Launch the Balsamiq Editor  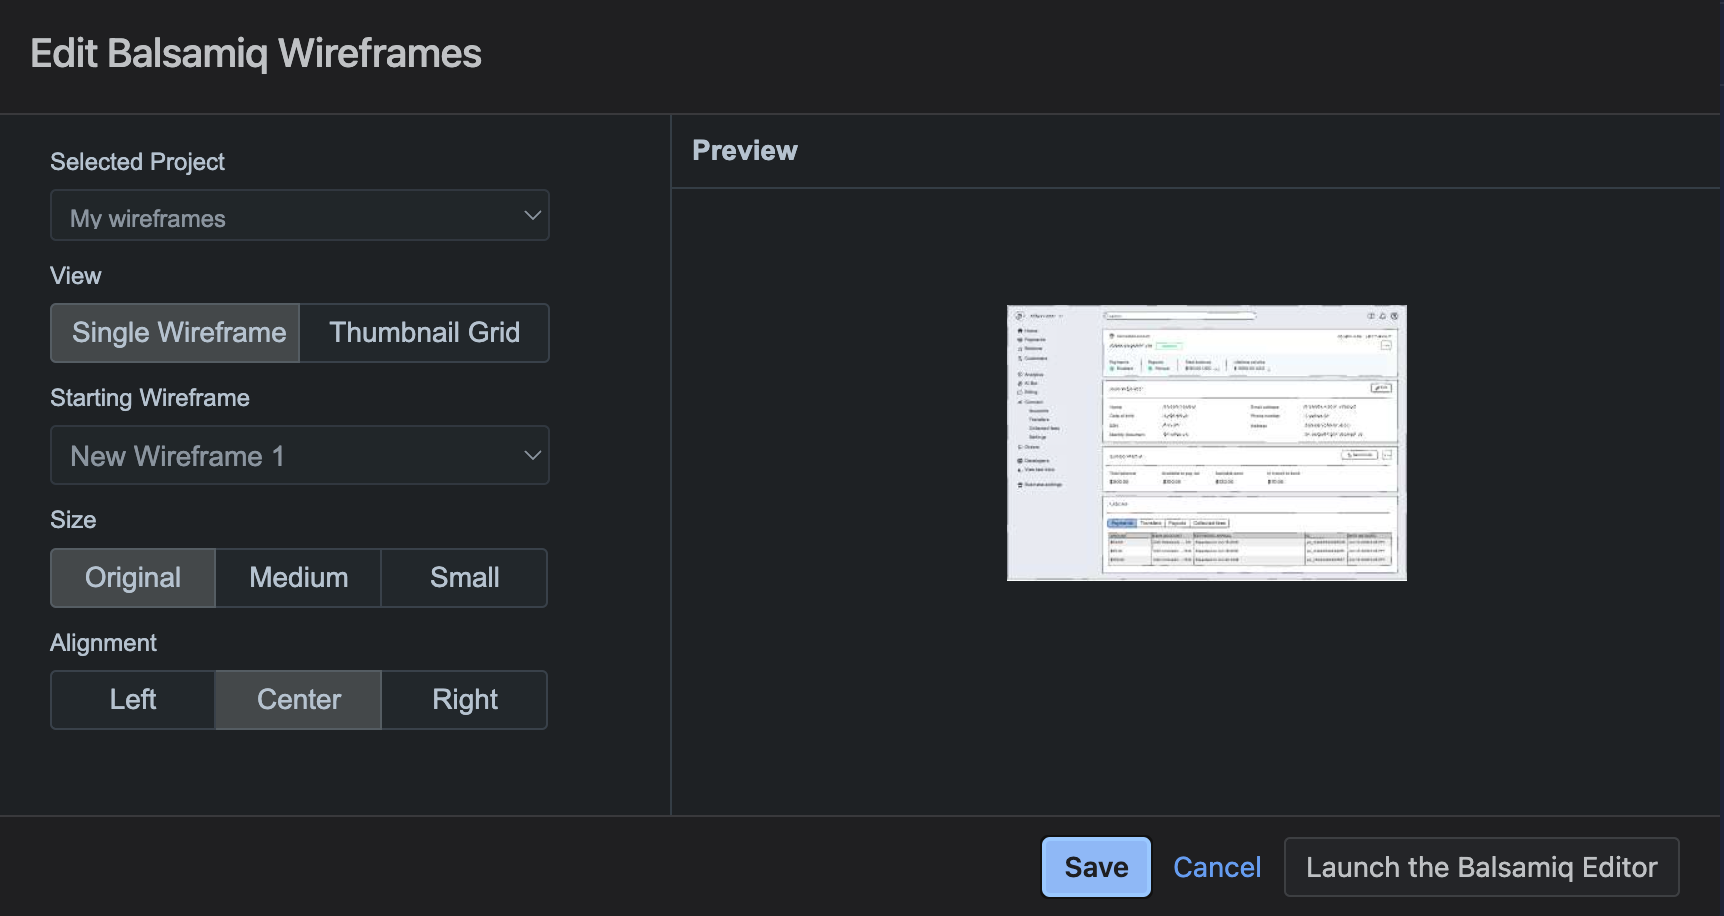coord(1481,867)
